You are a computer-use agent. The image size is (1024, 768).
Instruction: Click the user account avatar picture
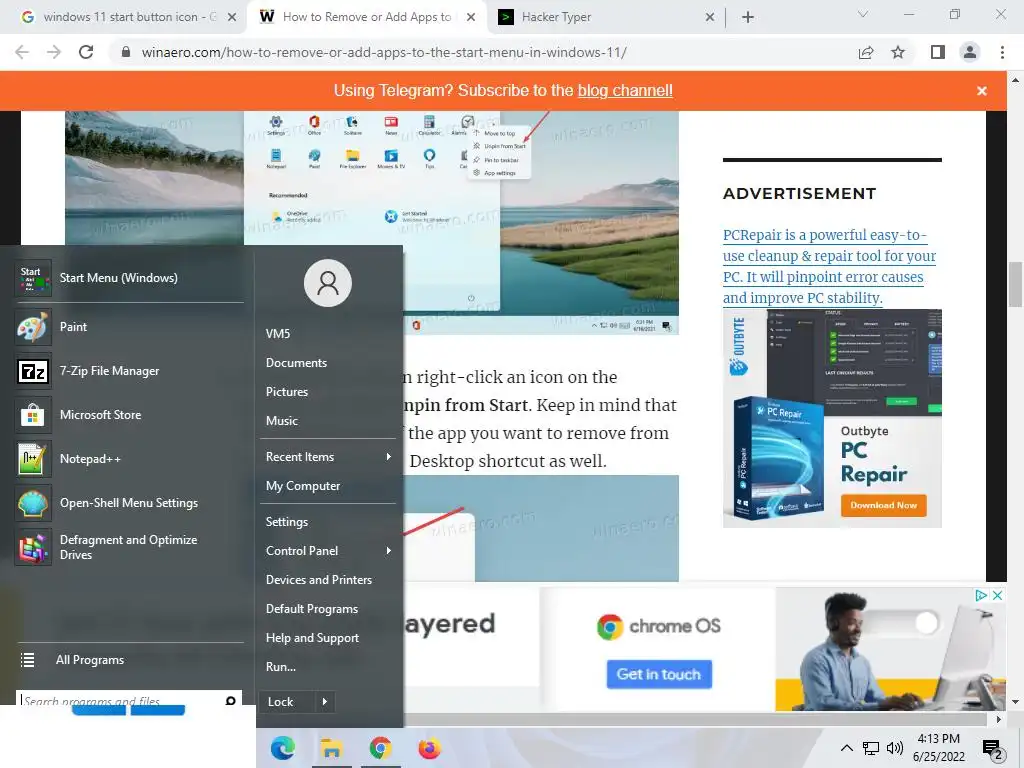click(x=328, y=283)
